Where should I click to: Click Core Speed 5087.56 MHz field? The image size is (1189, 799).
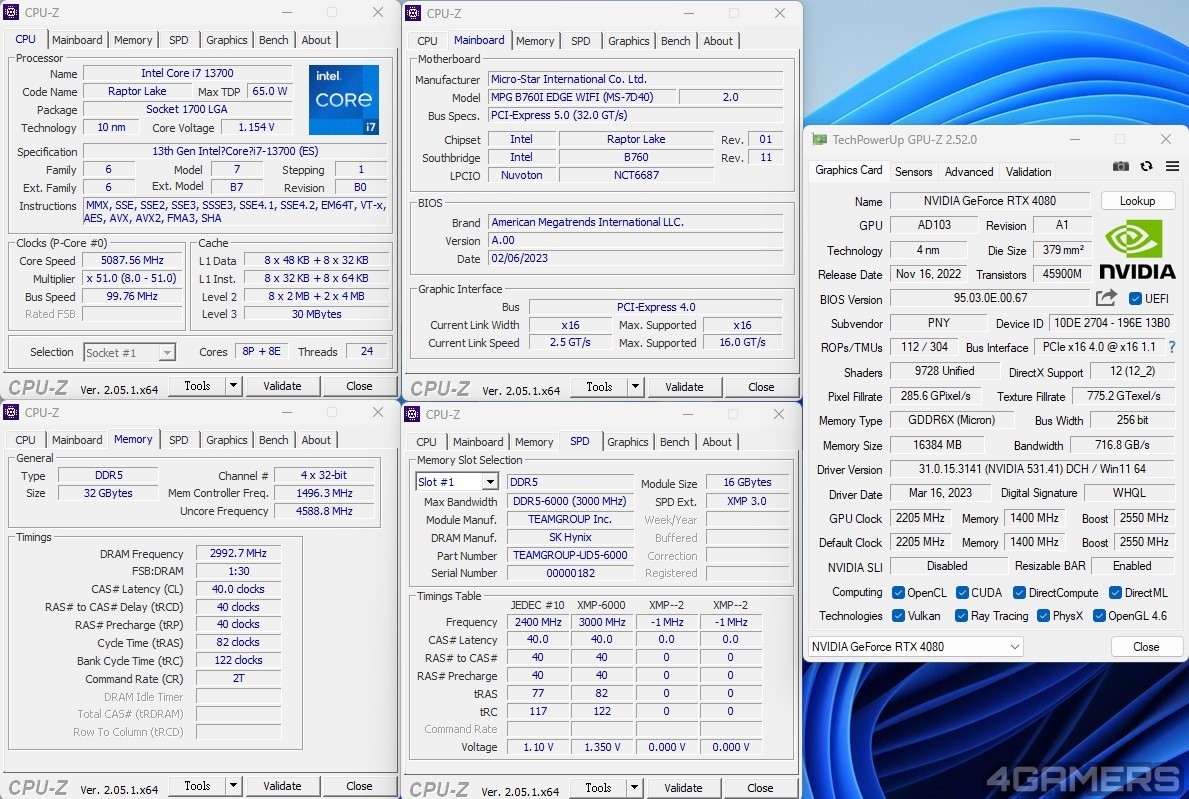click(133, 260)
